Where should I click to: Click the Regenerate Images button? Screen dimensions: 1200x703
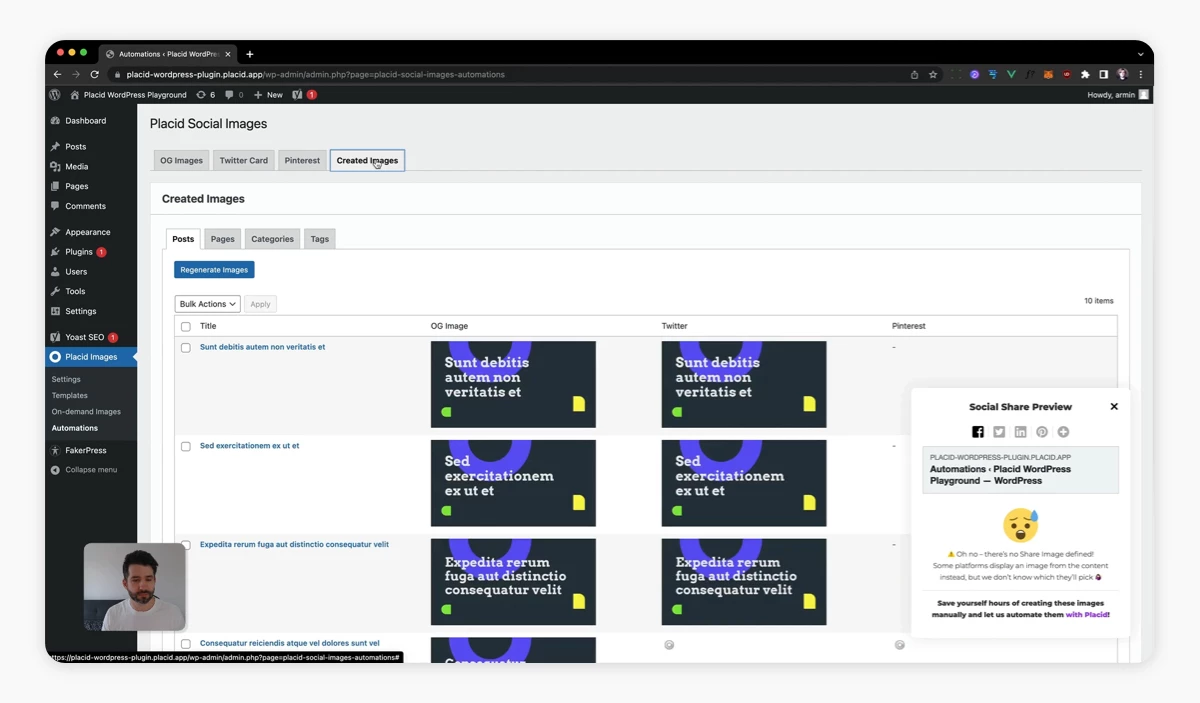(x=214, y=270)
